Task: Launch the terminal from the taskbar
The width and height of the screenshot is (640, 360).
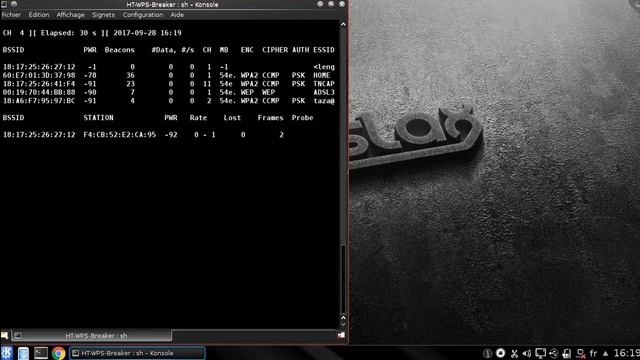Action: (41, 353)
